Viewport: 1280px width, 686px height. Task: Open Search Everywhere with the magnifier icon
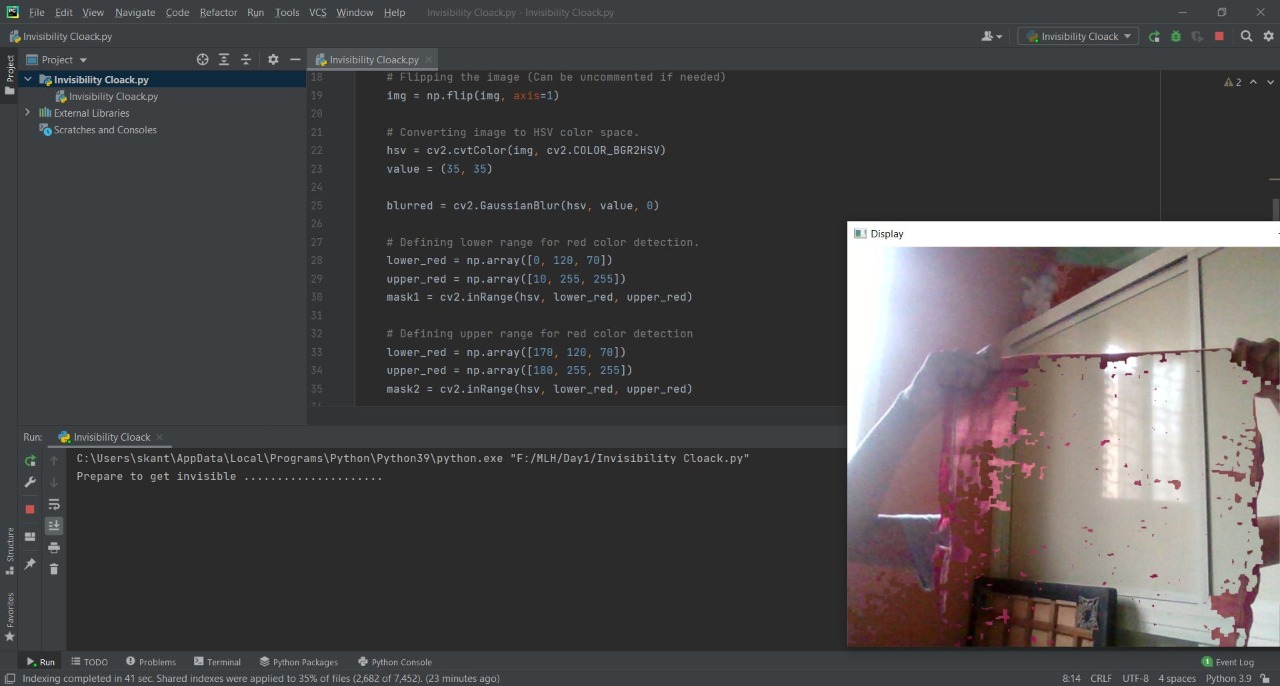coord(1246,36)
